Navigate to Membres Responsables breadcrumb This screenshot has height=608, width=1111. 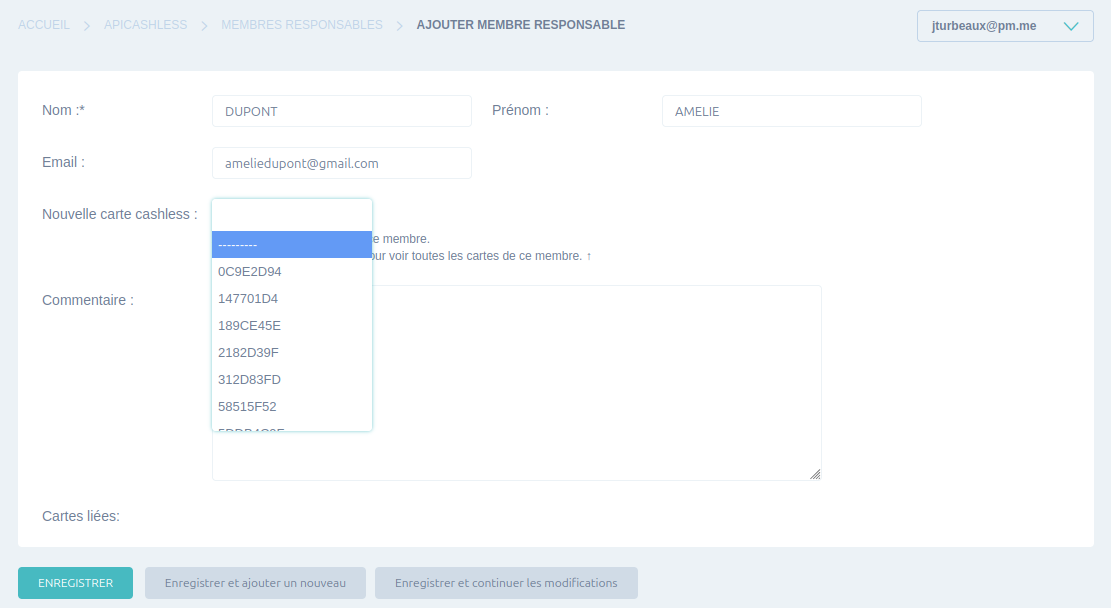point(302,25)
